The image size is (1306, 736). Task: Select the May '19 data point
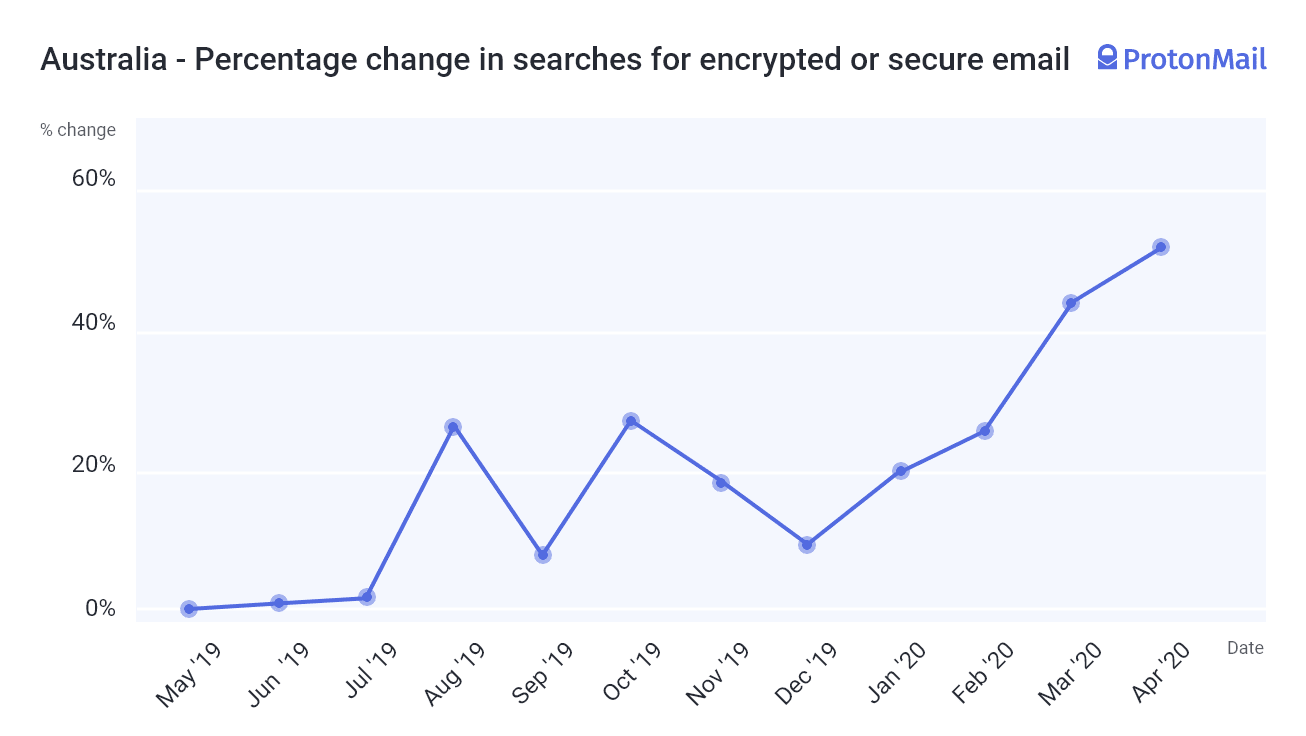(189, 609)
